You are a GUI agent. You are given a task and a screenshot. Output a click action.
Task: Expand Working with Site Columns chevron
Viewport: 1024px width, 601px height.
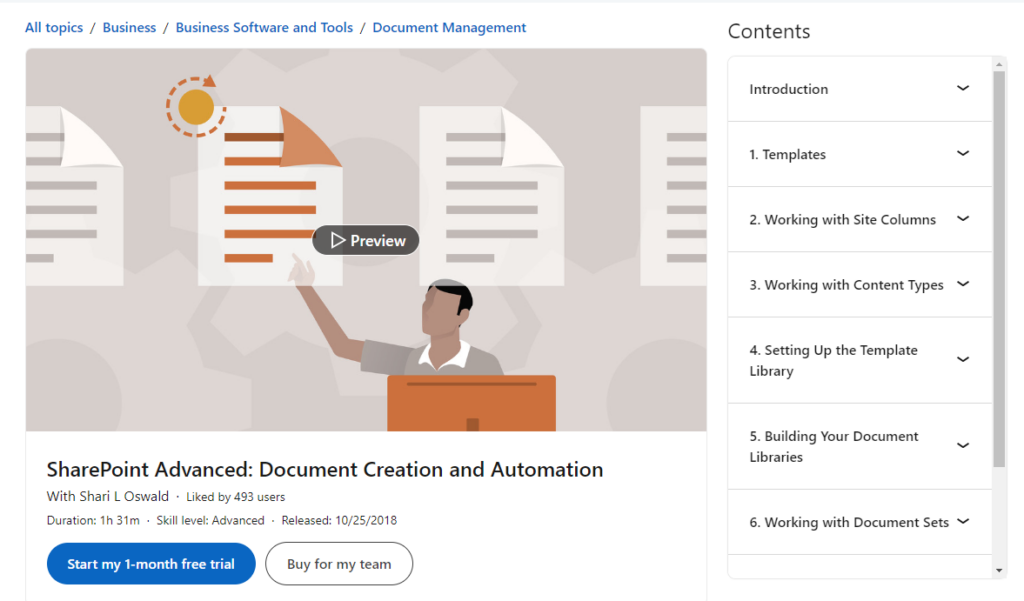pos(963,219)
